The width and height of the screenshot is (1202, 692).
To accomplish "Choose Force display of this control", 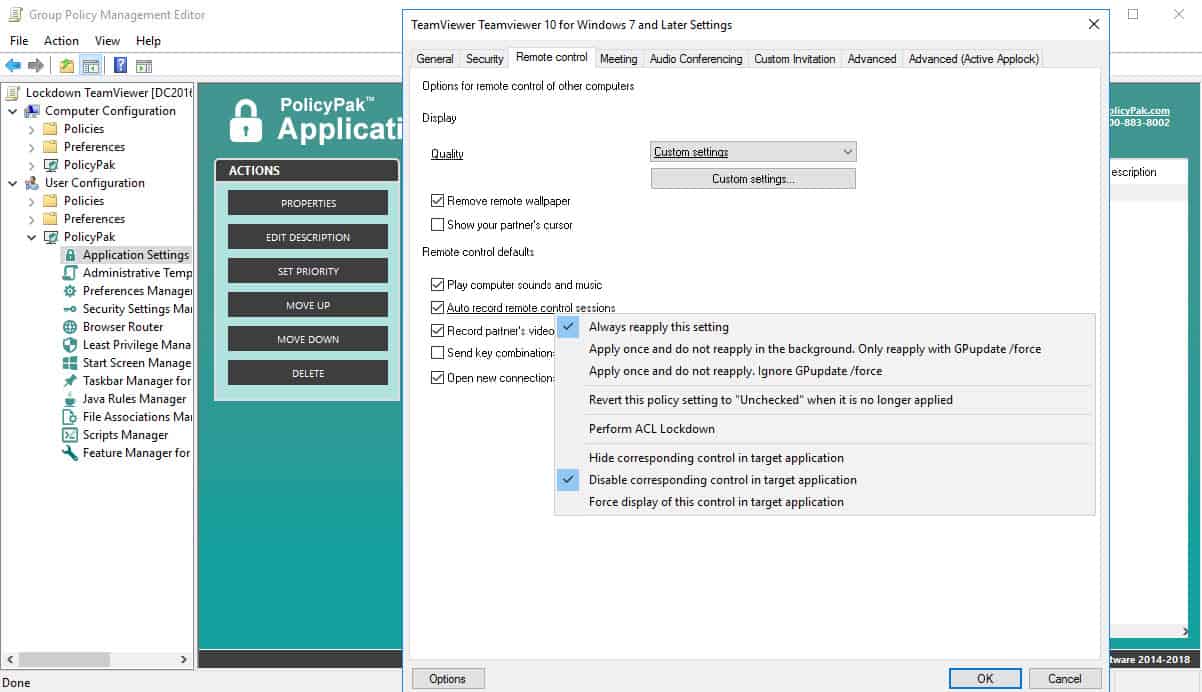I will tap(825, 502).
